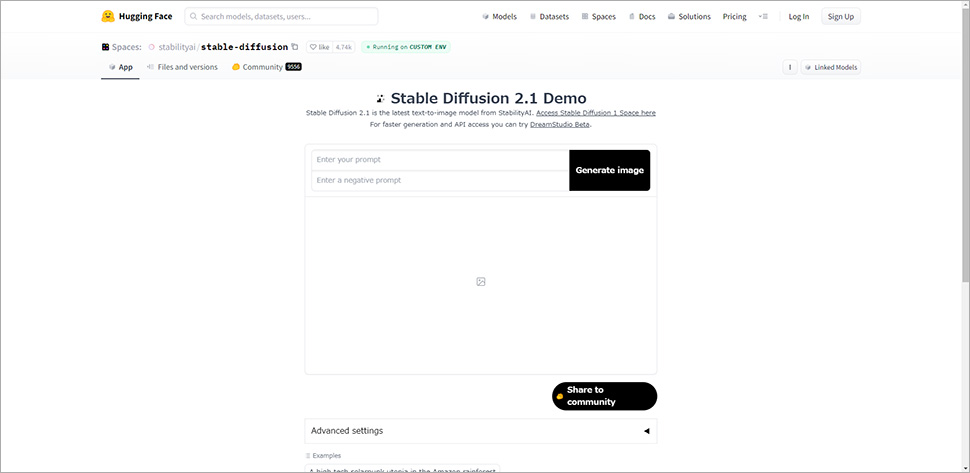Click the Linked Models button
Viewport: 970px width, 473px height.
(x=831, y=67)
